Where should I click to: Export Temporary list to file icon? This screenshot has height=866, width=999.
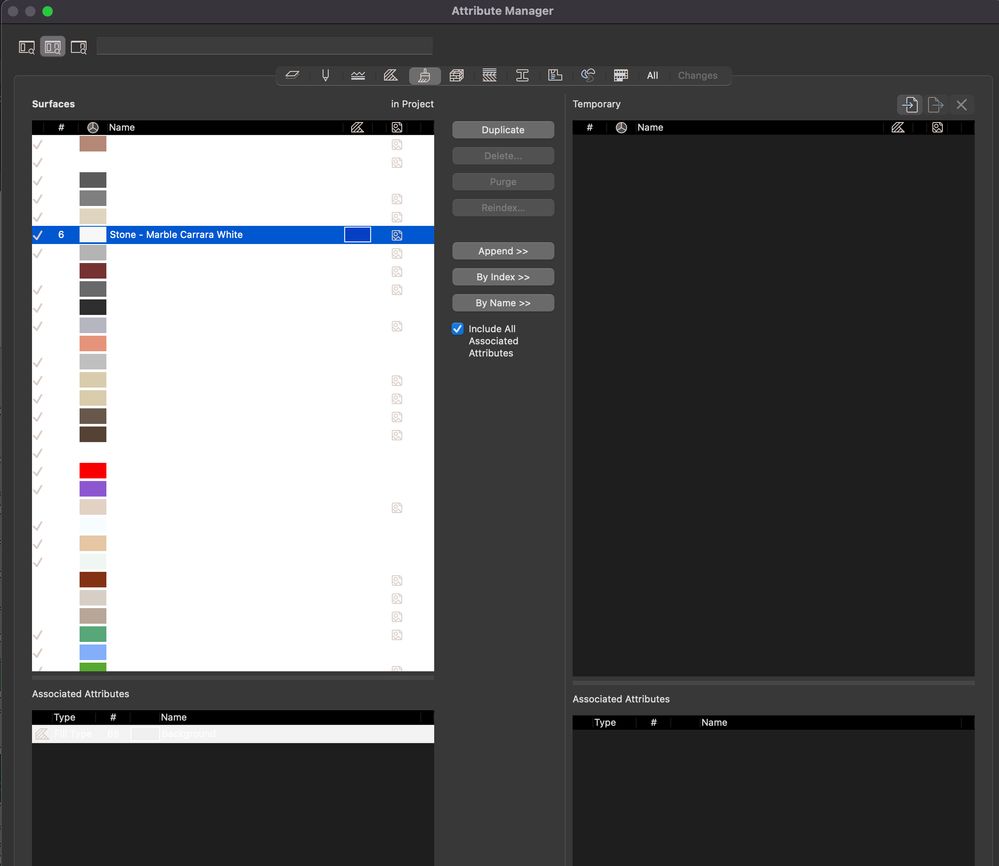click(935, 105)
